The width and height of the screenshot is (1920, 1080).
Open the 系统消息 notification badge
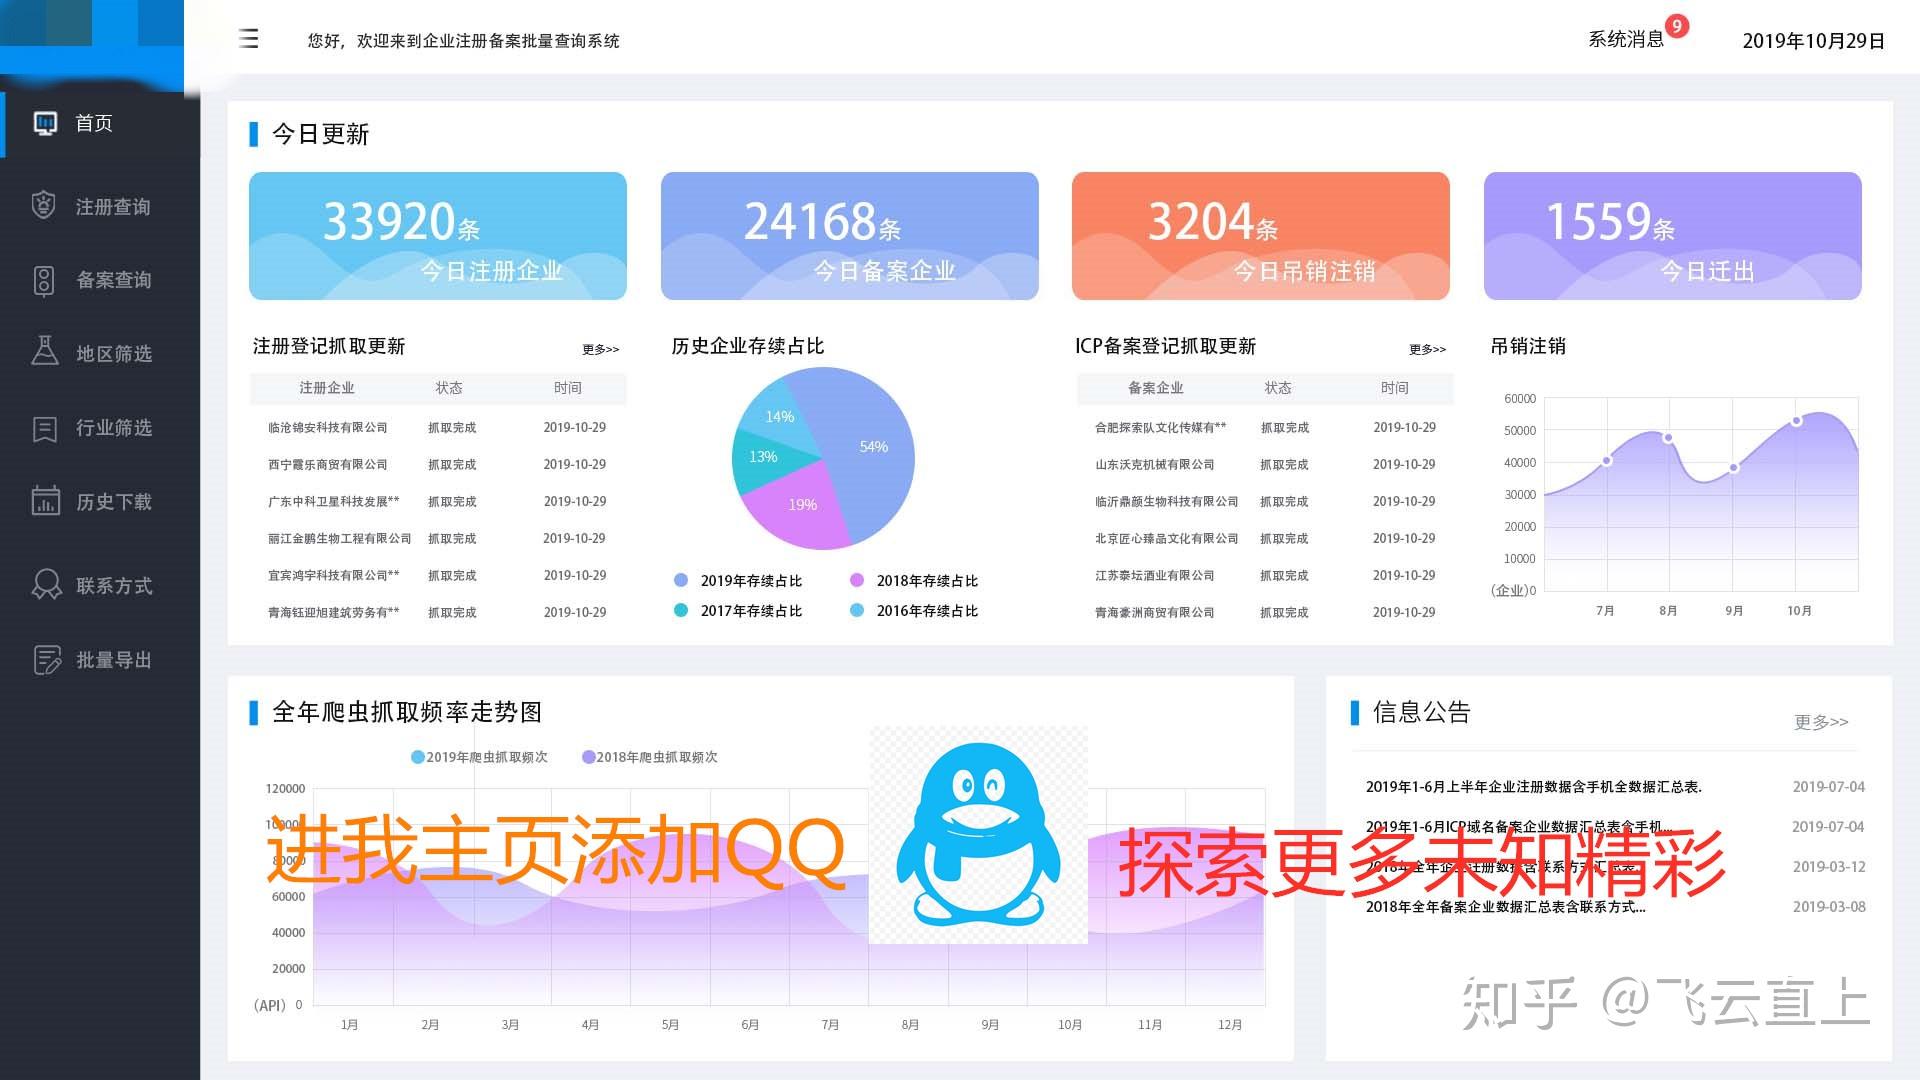(x=1677, y=27)
